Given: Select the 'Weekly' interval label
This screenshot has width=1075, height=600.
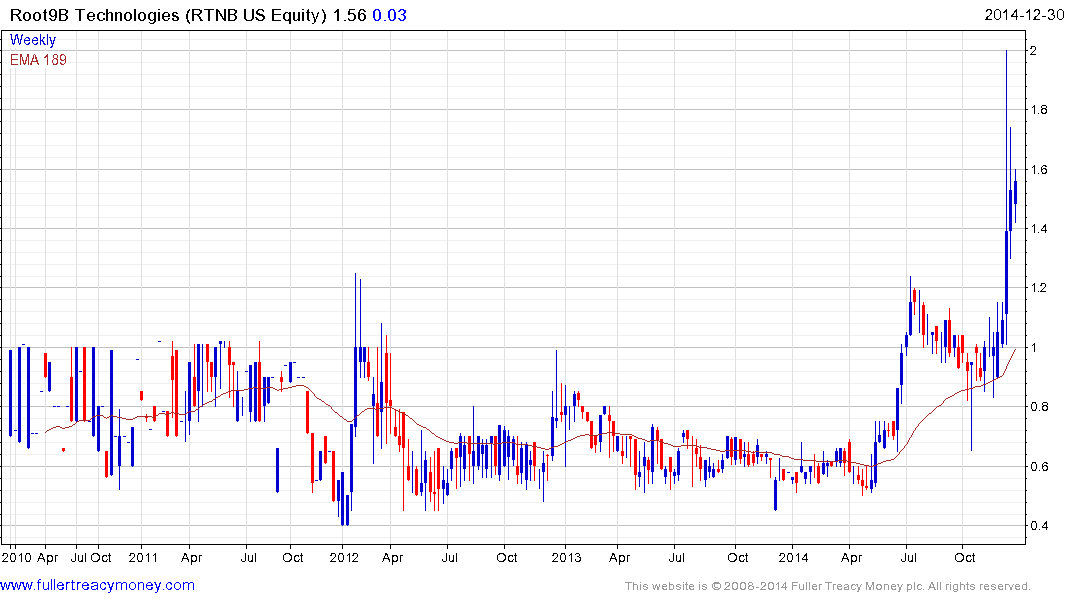Looking at the screenshot, I should click(33, 40).
